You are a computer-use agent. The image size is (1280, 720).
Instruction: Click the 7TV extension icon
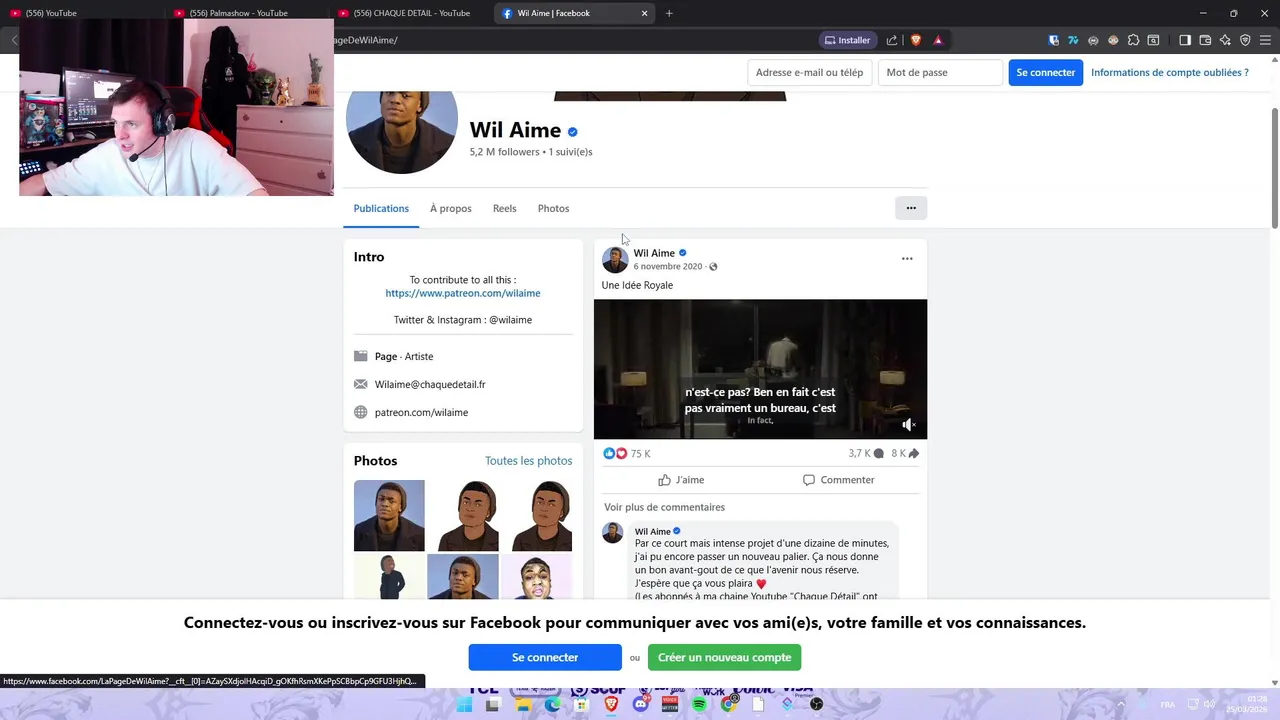1073,40
